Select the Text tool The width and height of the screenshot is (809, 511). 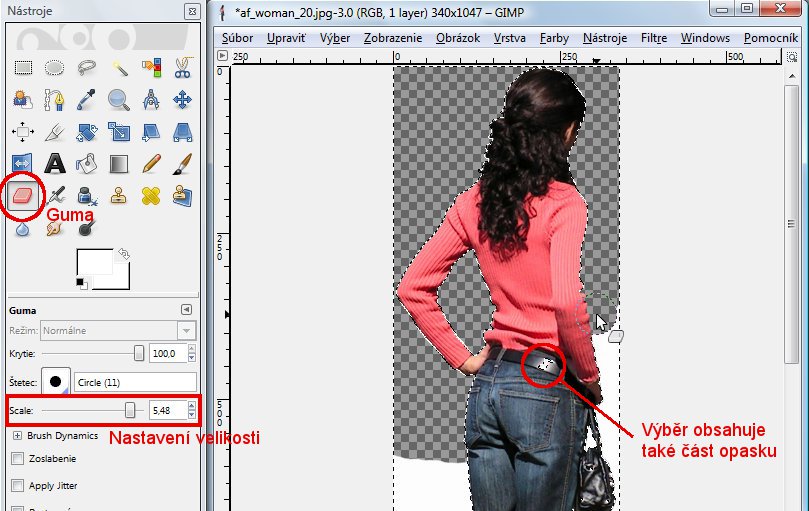[x=54, y=164]
